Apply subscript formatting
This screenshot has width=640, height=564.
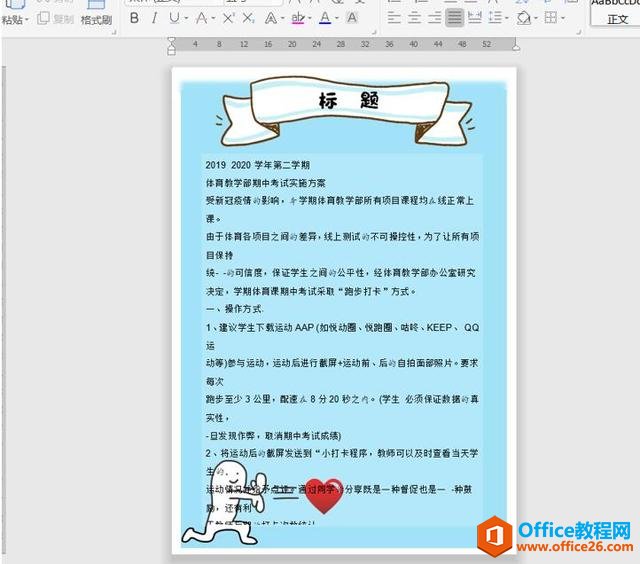click(x=248, y=18)
